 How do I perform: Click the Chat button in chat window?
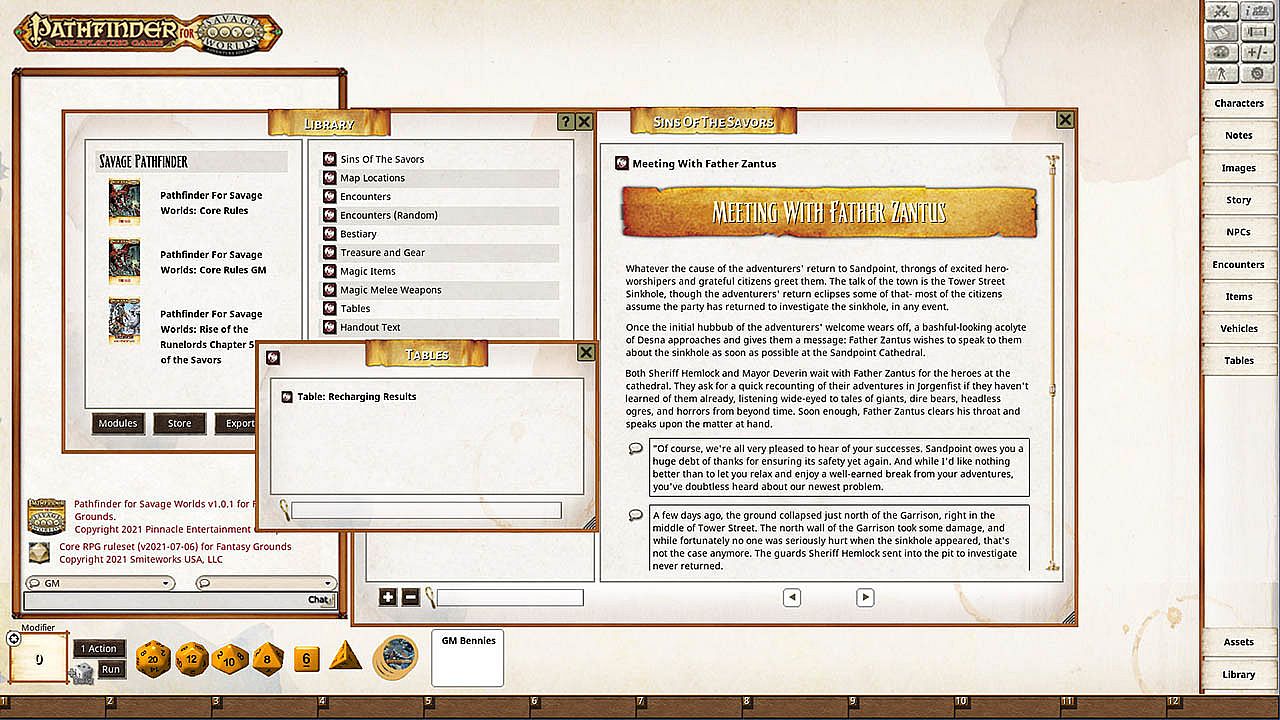click(x=319, y=600)
